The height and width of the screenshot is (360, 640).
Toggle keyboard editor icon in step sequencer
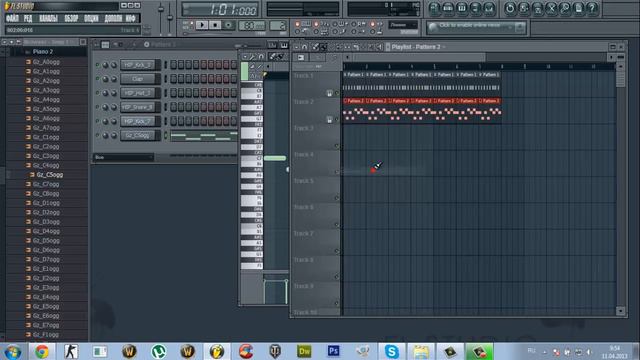[284, 45]
